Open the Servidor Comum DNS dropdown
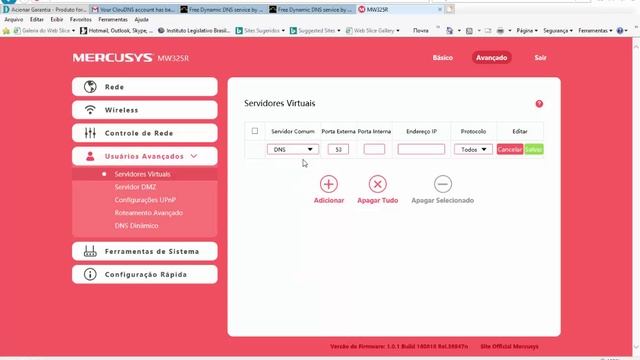The width and height of the screenshot is (640, 360). pyautogui.click(x=293, y=149)
